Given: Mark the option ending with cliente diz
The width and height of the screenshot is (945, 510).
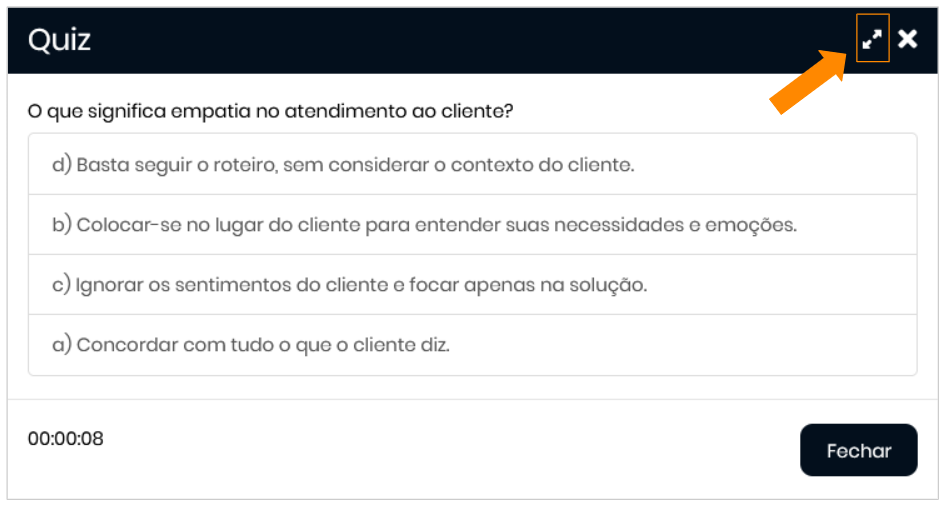Looking at the screenshot, I should point(251,345).
